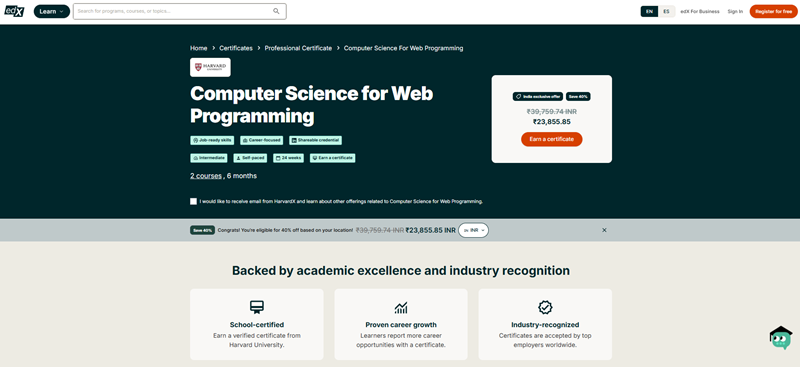Image resolution: width=800 pixels, height=367 pixels.
Task: Click the ₹23,855.85 INR price in banner
Action: pos(431,230)
